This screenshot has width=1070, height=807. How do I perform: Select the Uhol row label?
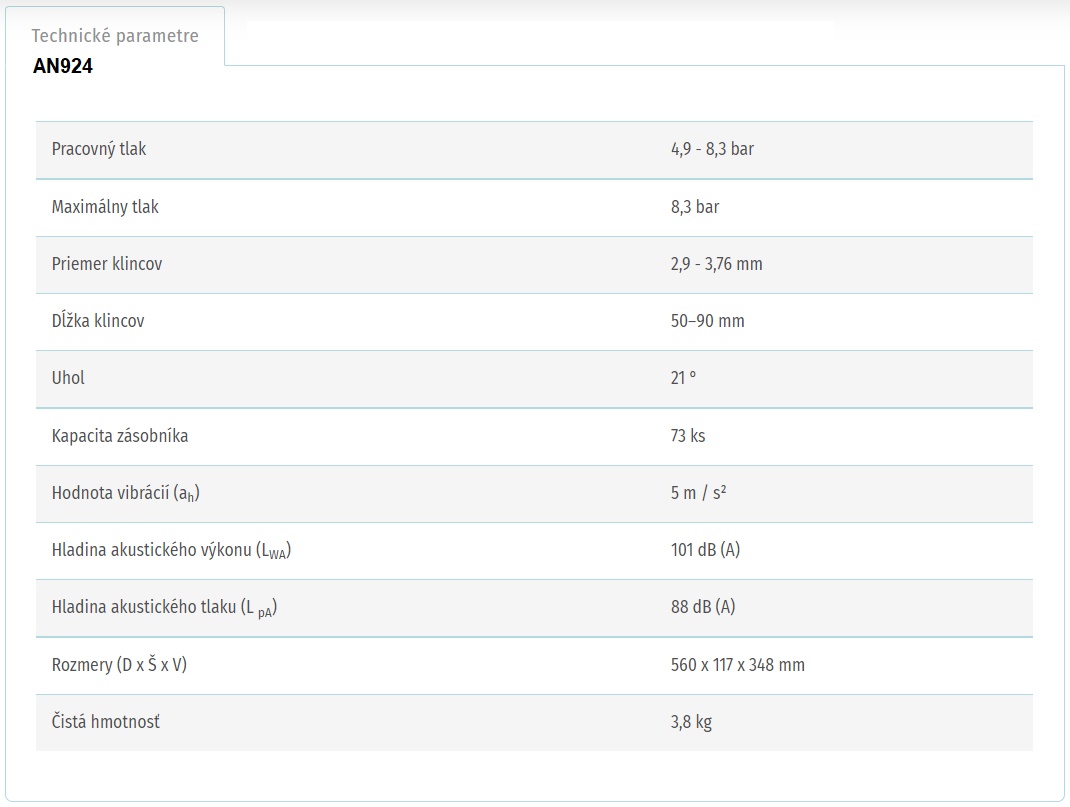click(68, 378)
